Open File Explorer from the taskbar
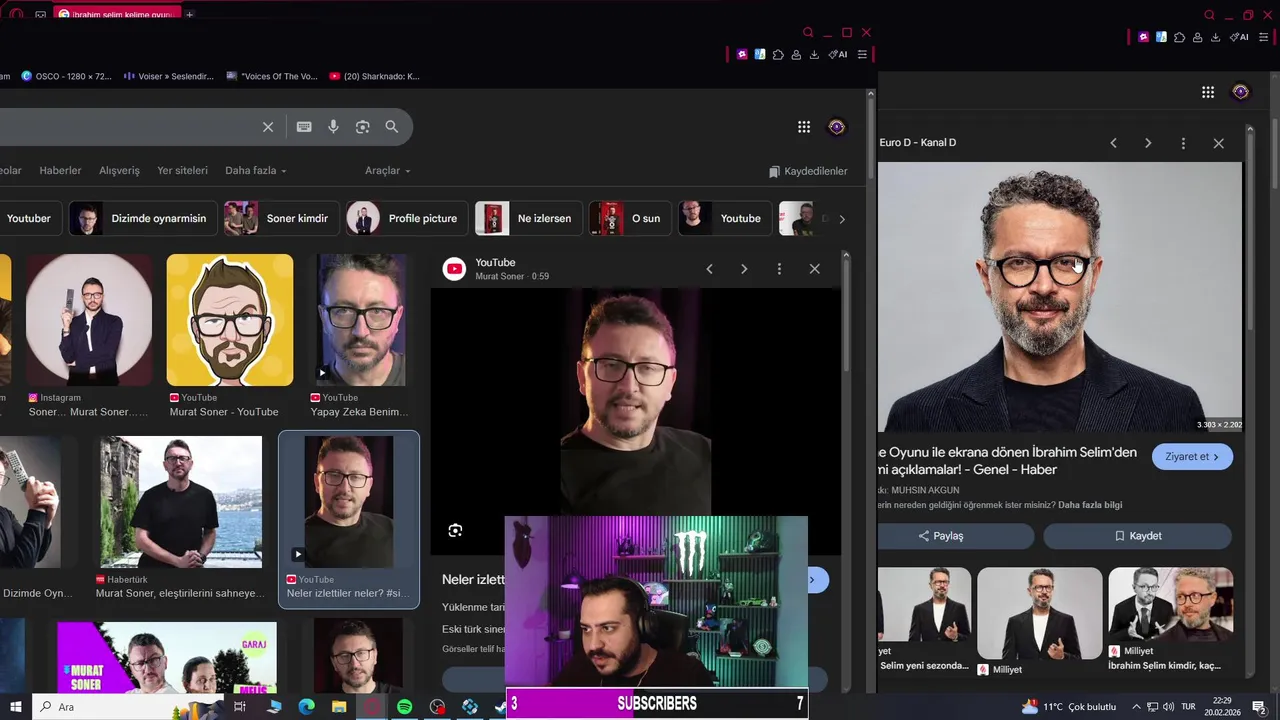Viewport: 1280px width, 720px height. (339, 707)
